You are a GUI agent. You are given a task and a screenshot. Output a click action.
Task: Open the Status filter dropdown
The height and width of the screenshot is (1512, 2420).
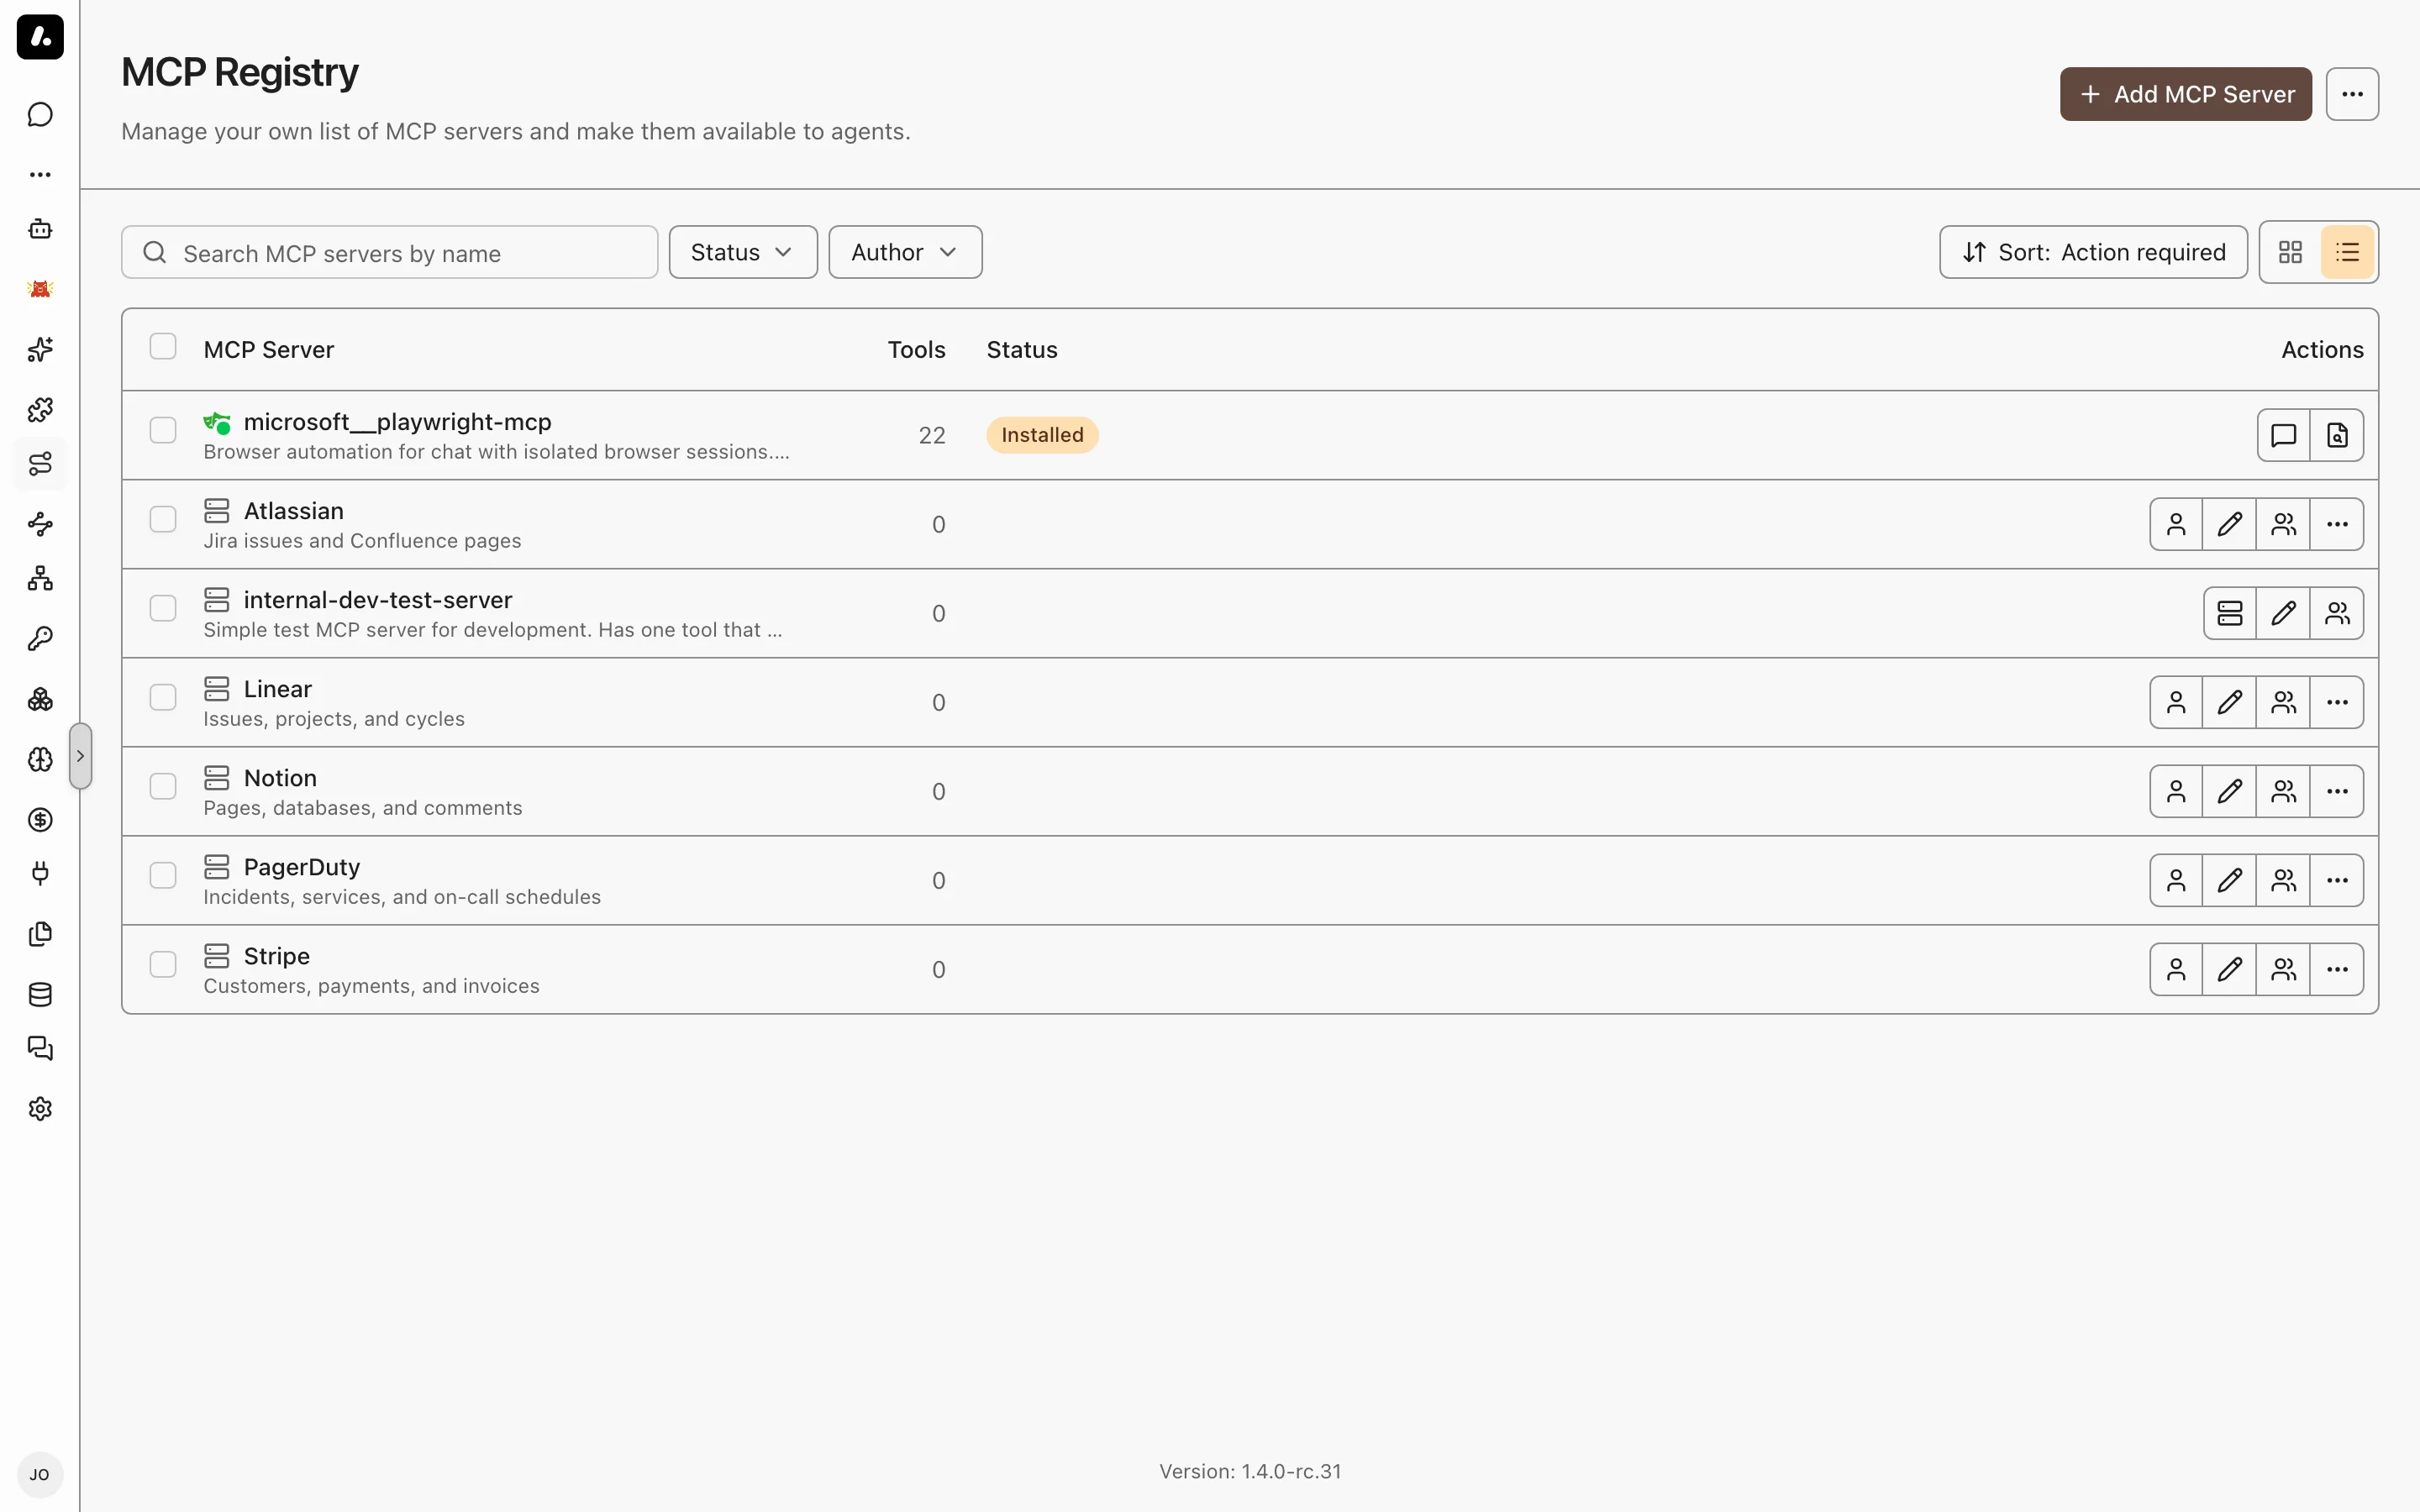(x=743, y=252)
